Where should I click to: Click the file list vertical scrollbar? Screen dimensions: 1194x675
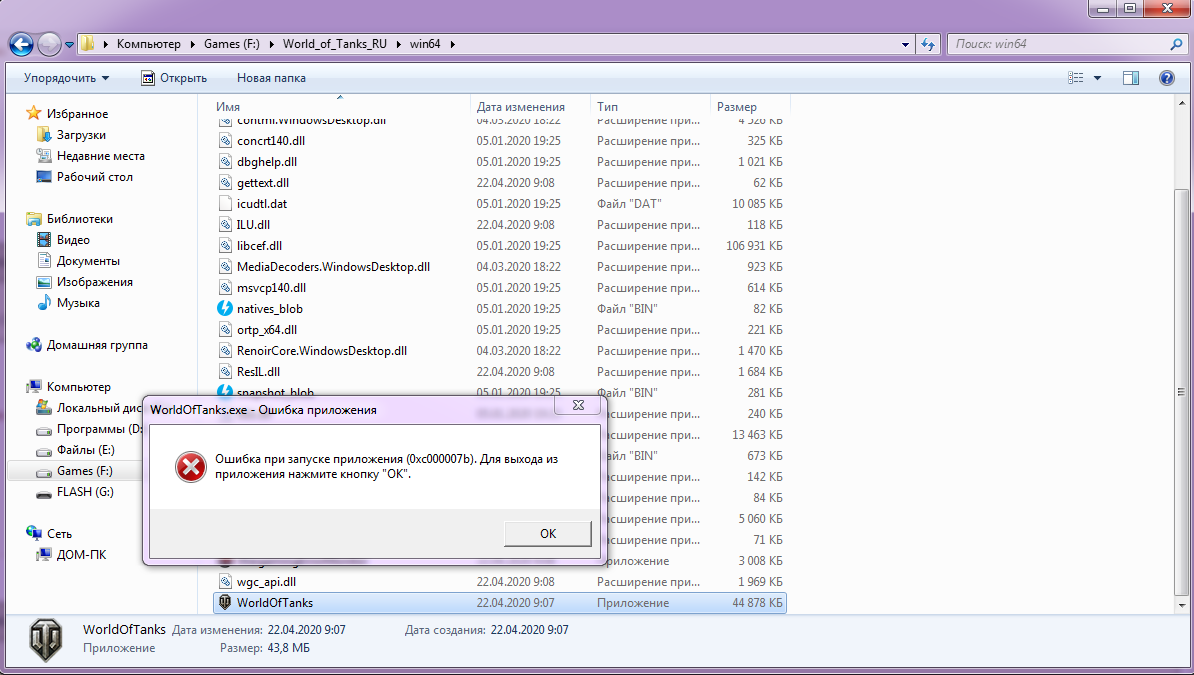click(x=1182, y=392)
